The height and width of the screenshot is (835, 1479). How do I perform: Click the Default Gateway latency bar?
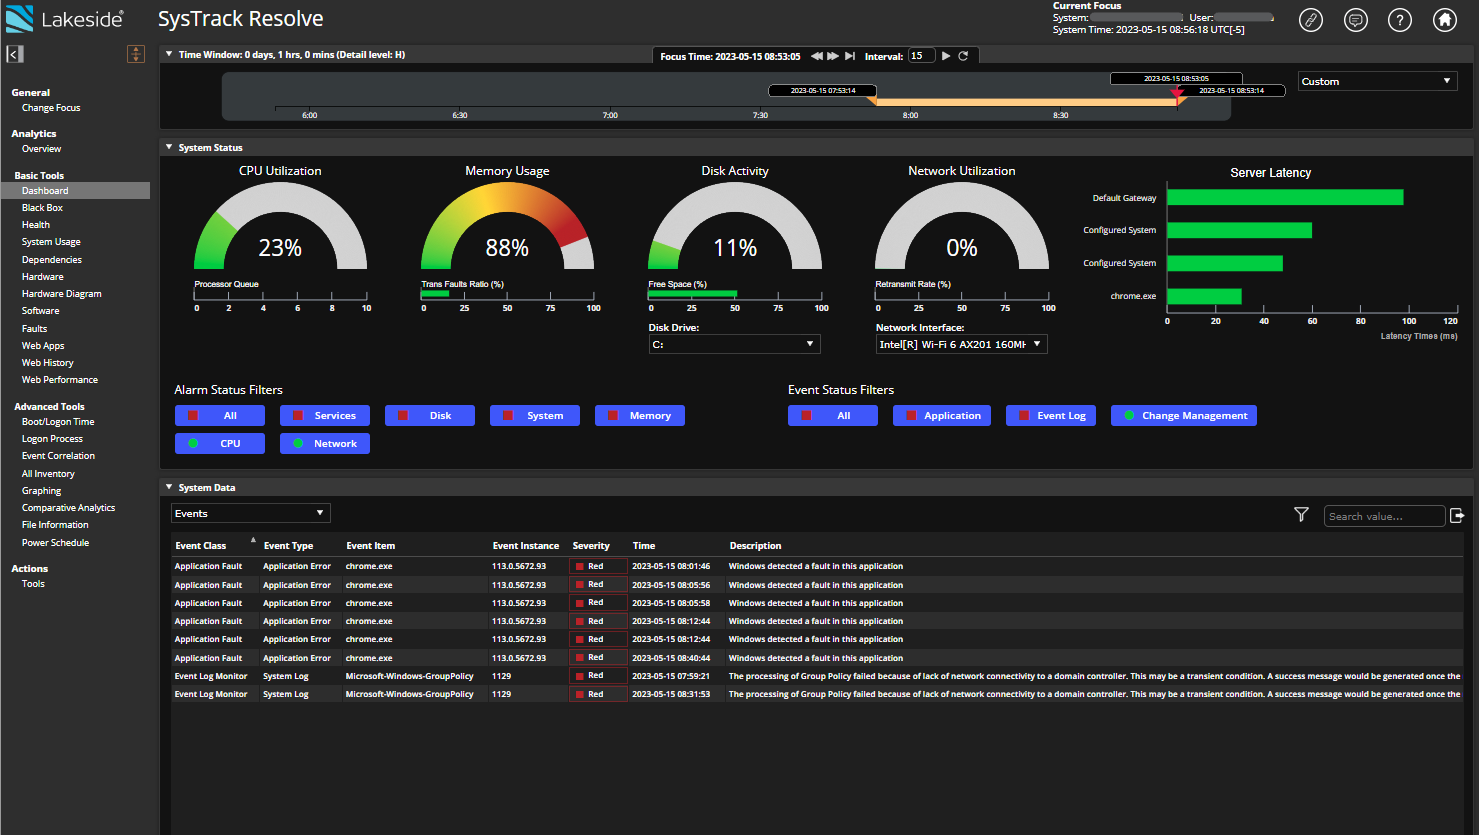1285,198
